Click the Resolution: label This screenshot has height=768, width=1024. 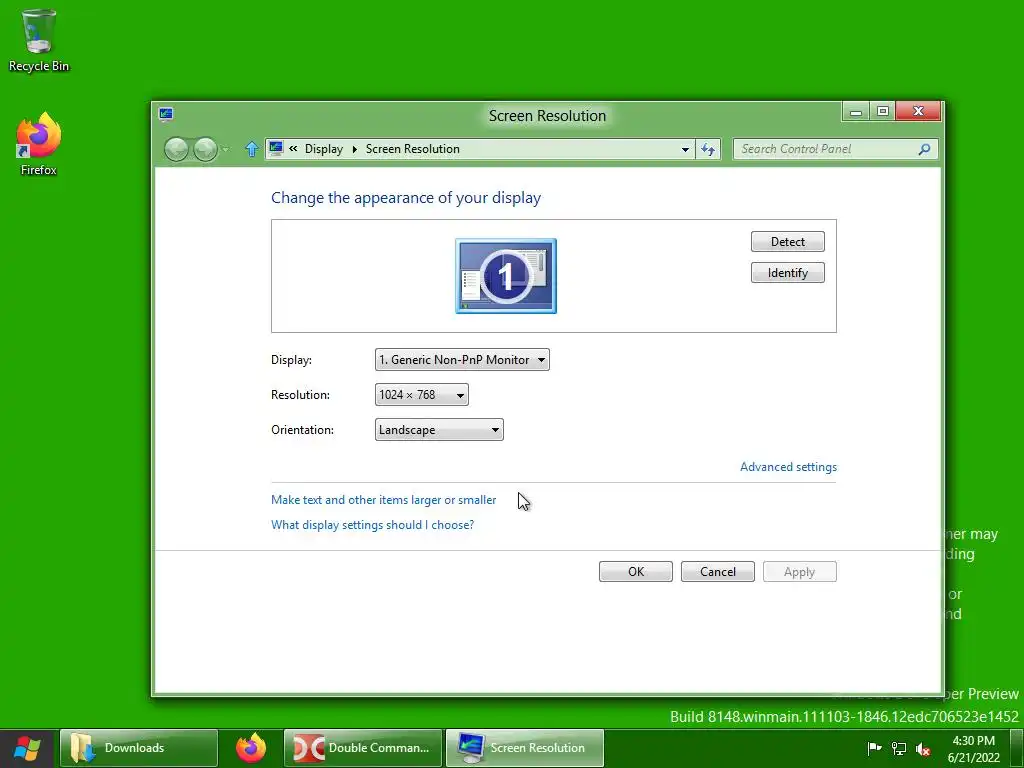click(x=300, y=395)
